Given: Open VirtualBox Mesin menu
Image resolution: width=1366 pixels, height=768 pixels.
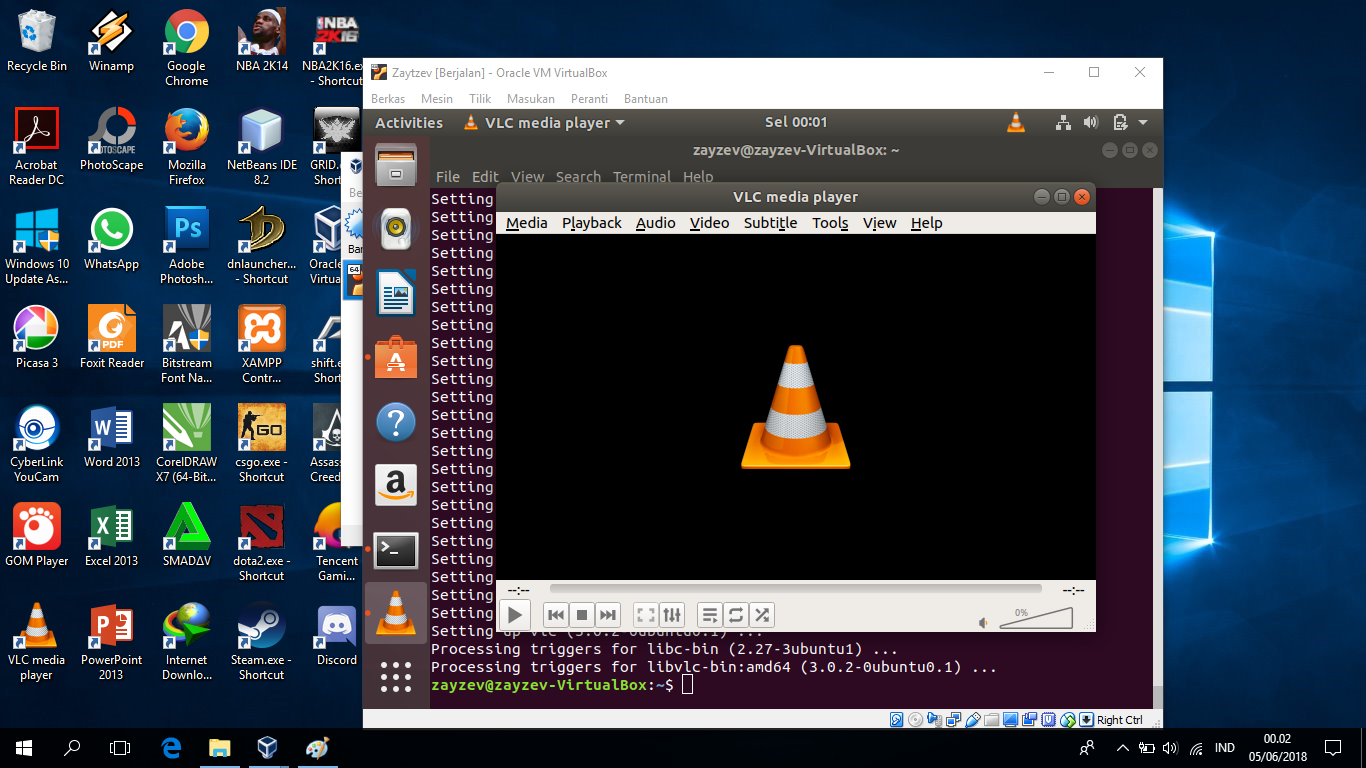Looking at the screenshot, I should (x=436, y=99).
